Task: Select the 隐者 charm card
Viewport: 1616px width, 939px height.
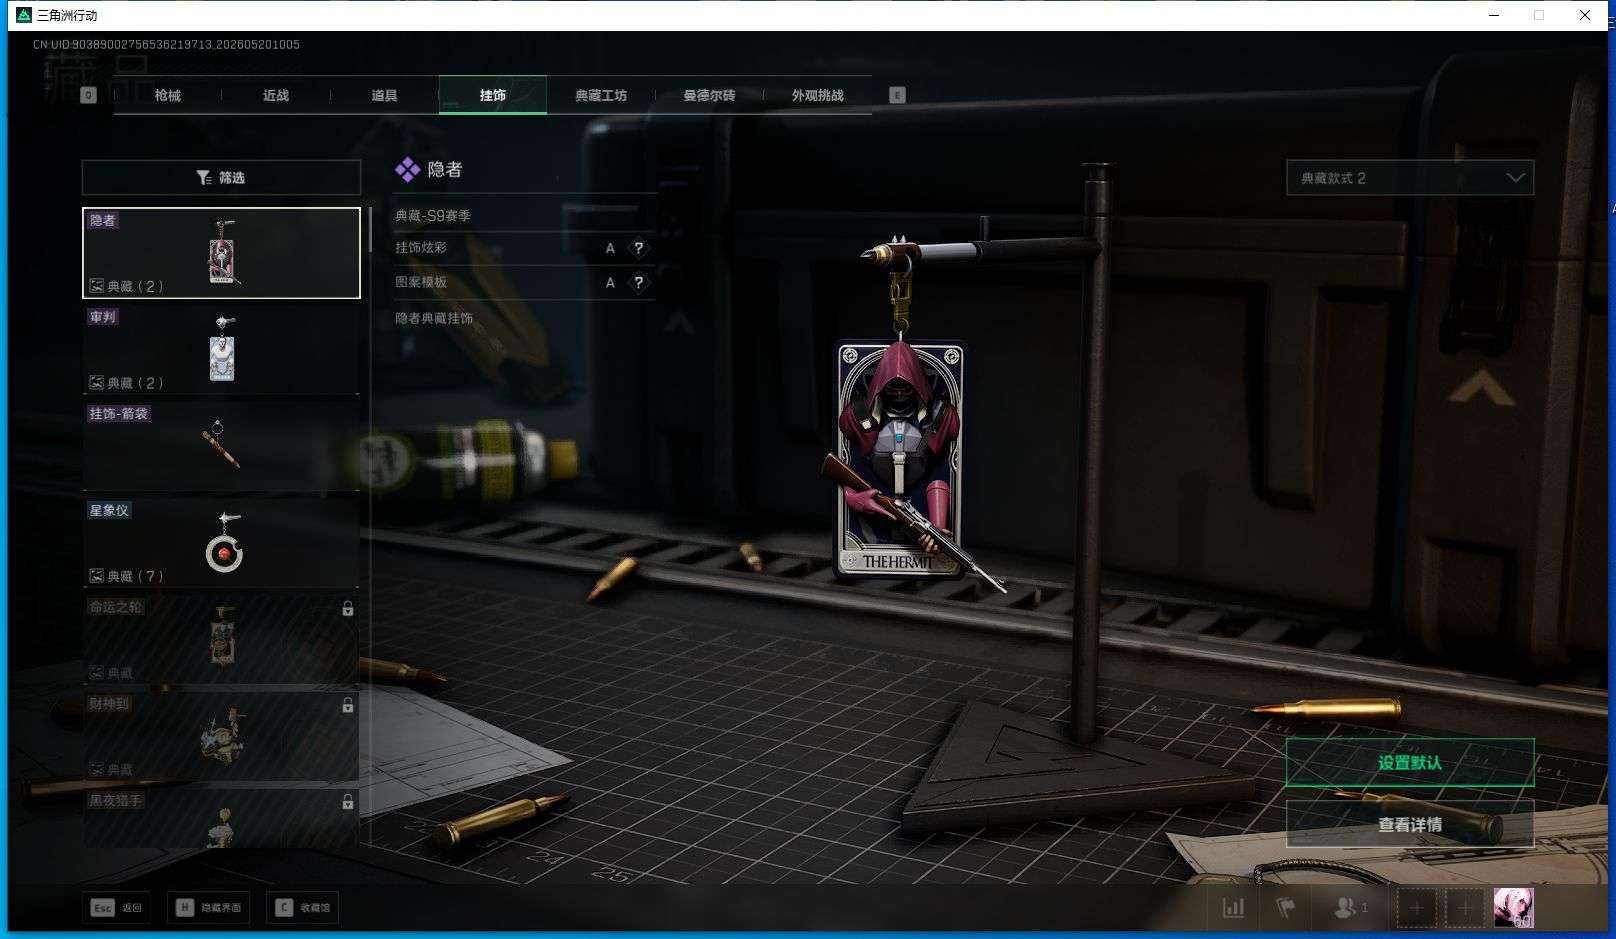Action: tap(221, 253)
